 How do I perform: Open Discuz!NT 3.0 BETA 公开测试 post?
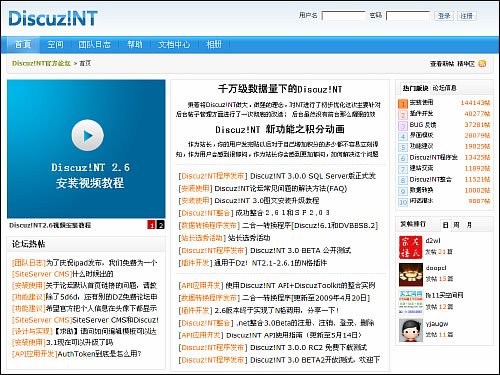(300, 250)
